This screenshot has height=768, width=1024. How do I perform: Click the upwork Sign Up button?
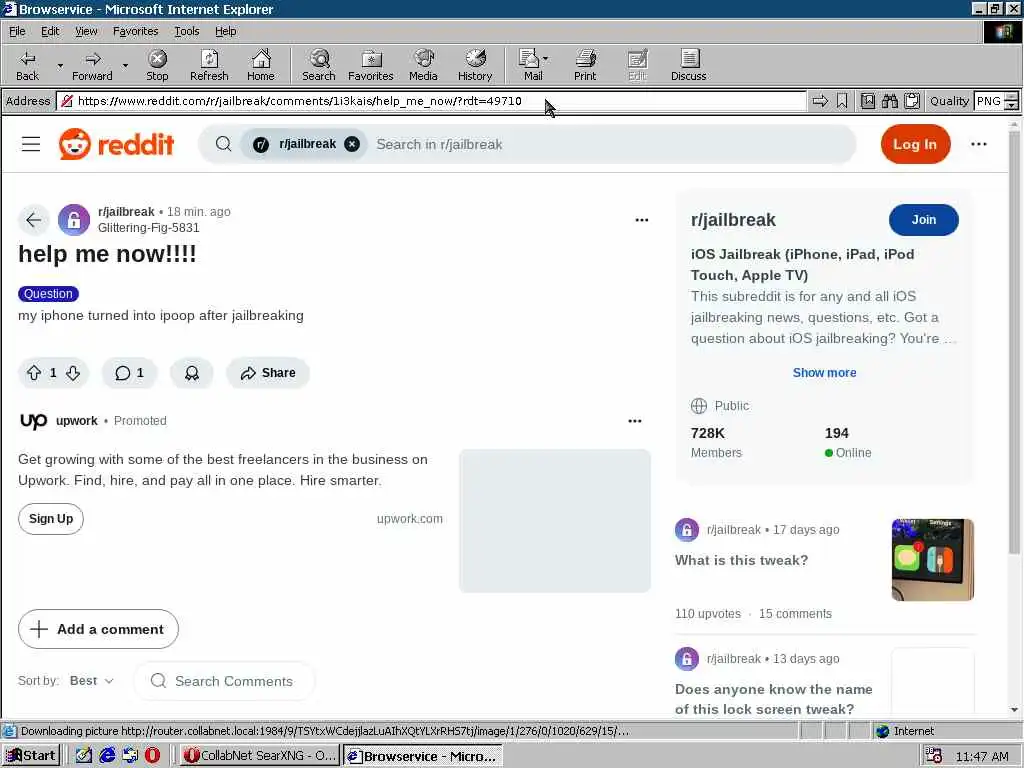51,519
